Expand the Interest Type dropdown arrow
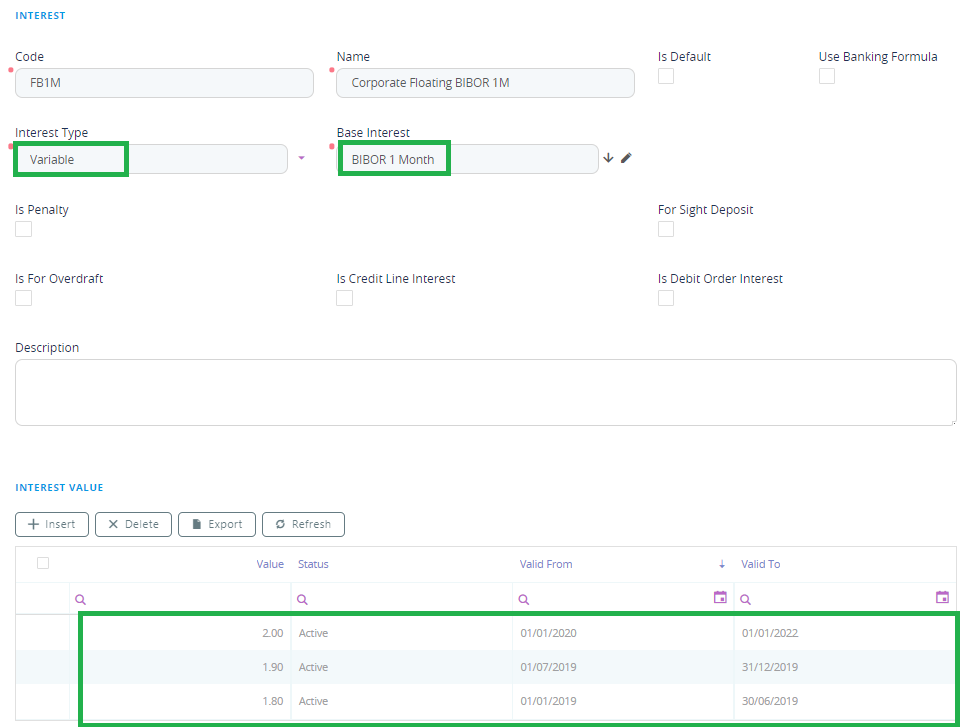 coord(302,159)
